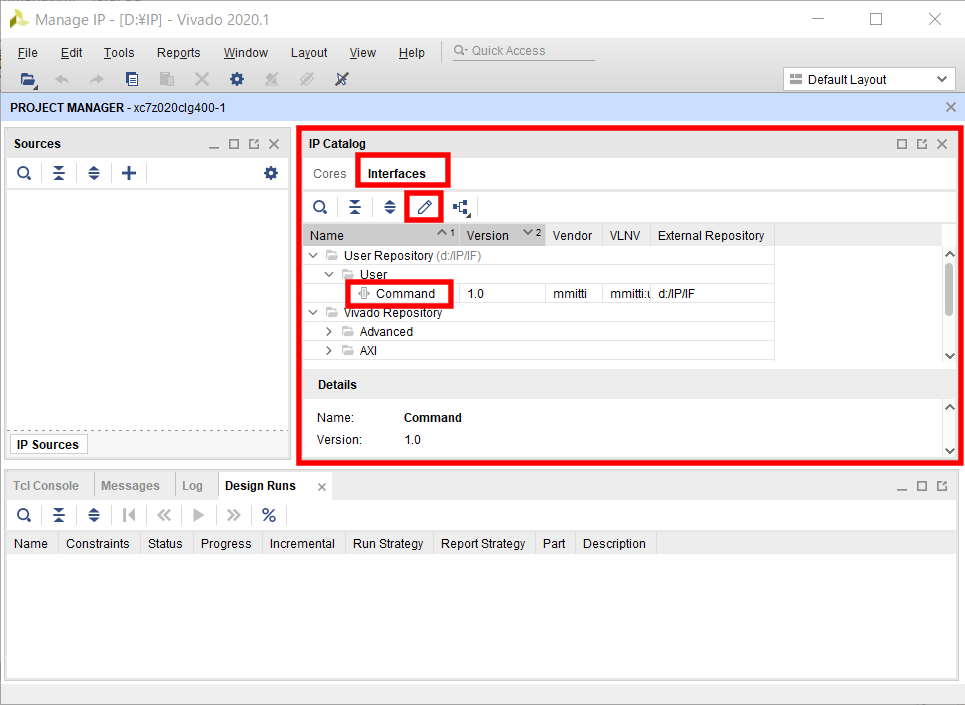Screen dimensions: 965x705
Task: Click the External Repository column header
Action: (x=711, y=236)
